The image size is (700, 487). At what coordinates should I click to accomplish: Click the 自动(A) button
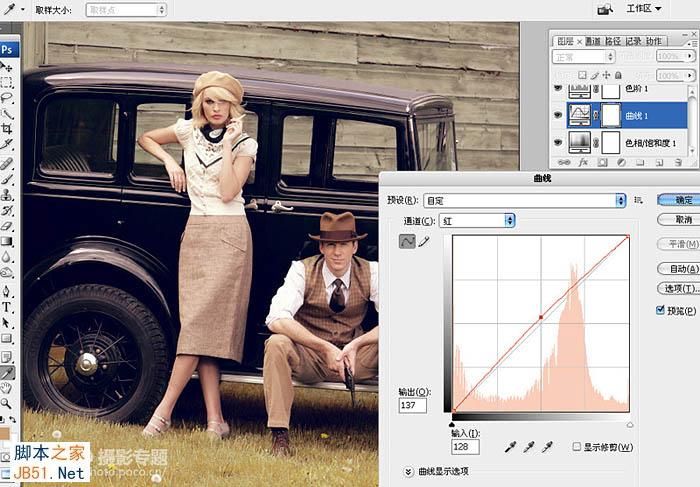tap(679, 268)
